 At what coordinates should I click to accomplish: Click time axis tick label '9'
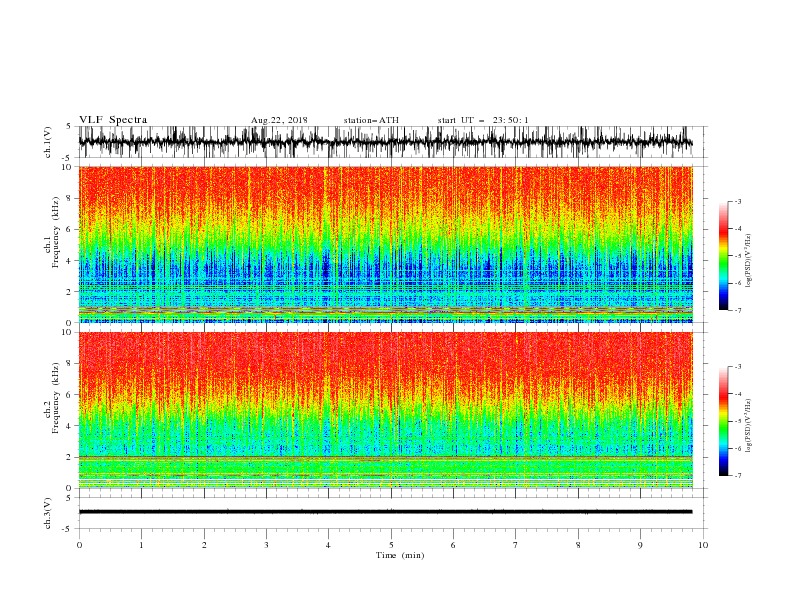640,545
